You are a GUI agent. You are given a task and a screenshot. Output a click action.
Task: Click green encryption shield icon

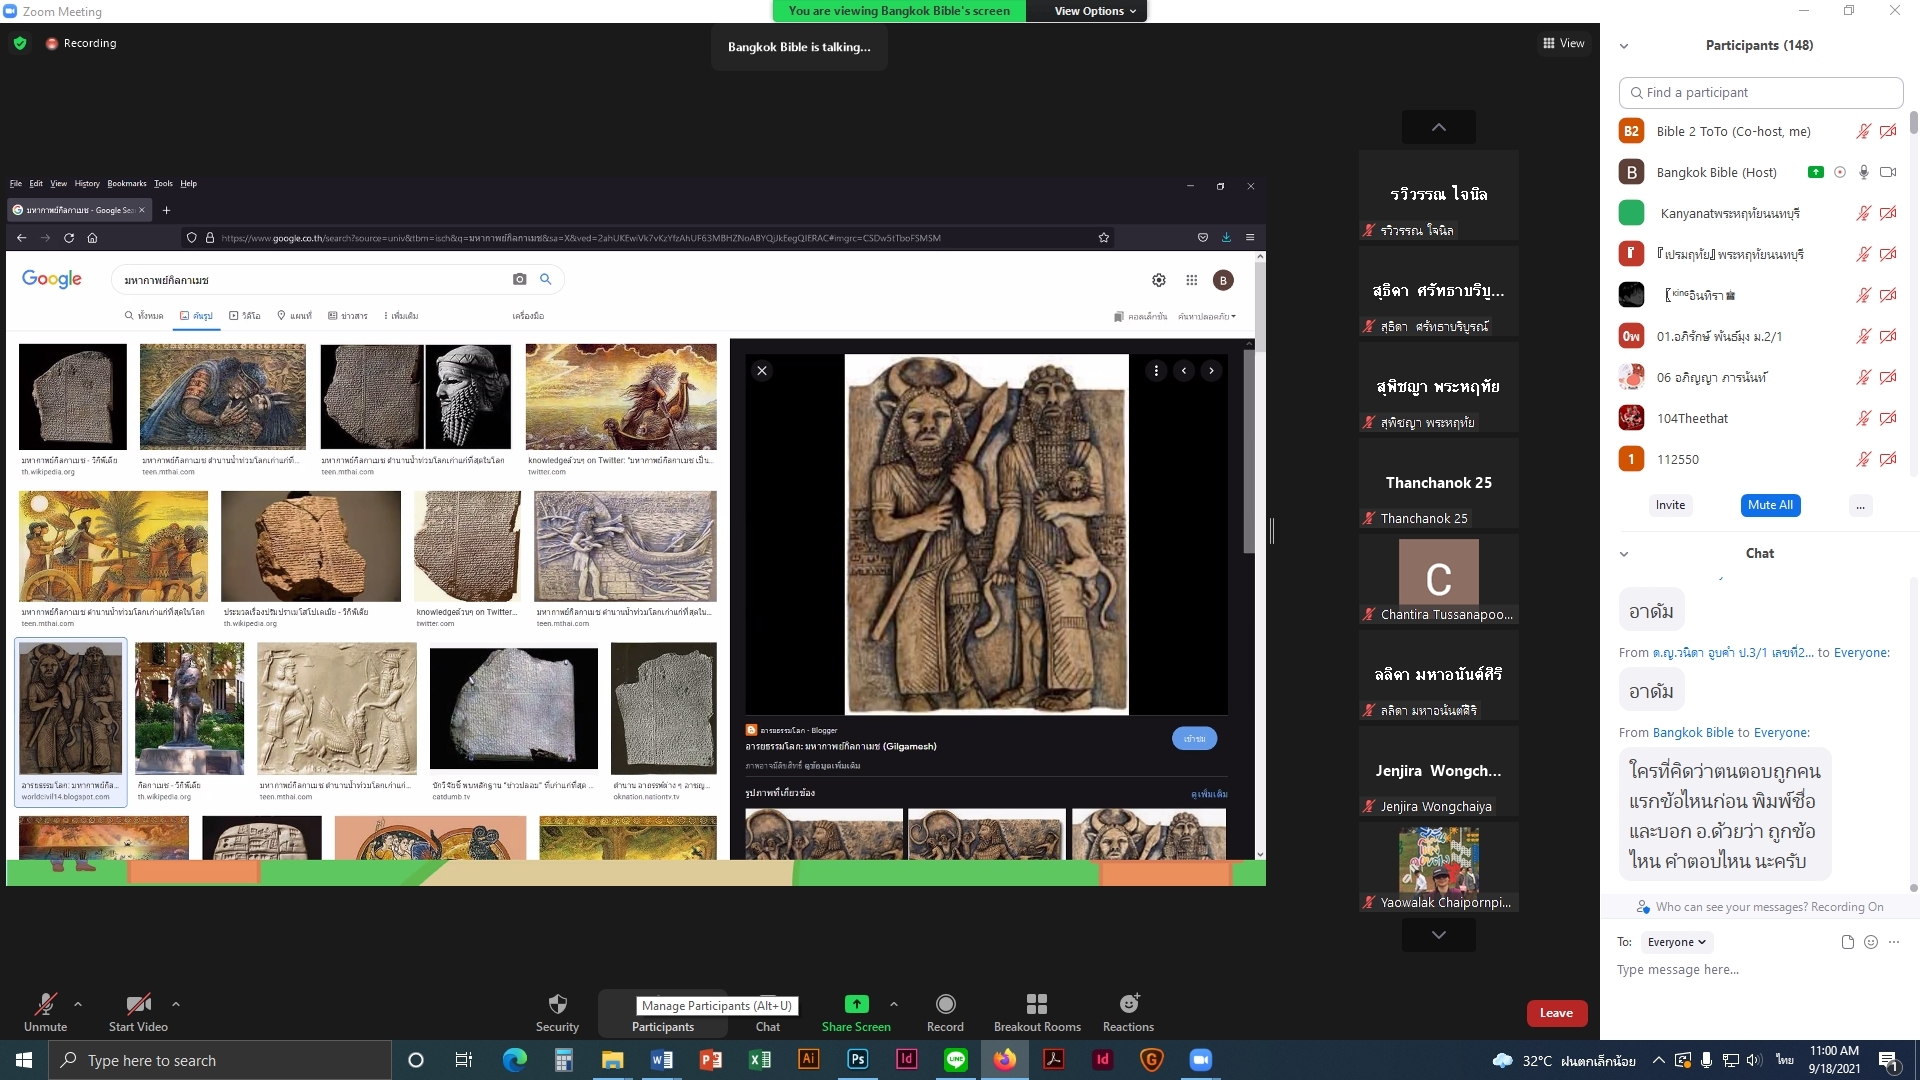pyautogui.click(x=20, y=43)
